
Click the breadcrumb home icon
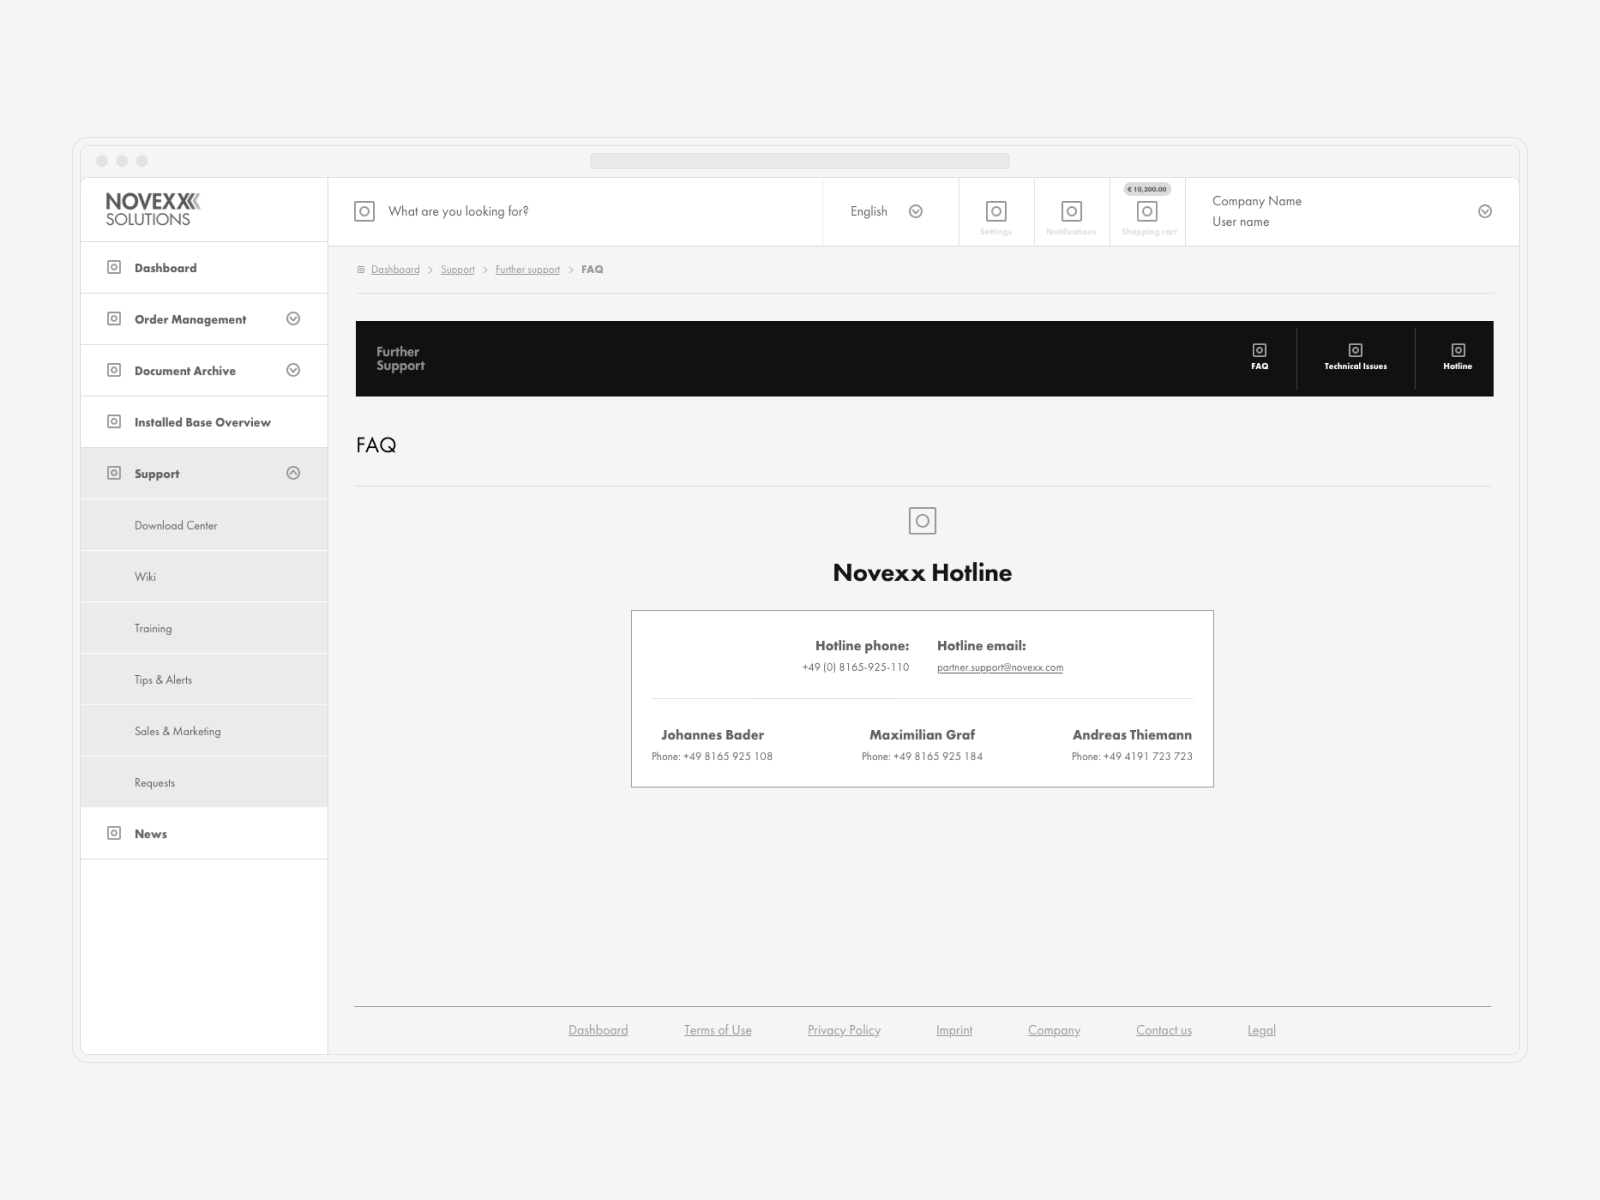pos(361,270)
